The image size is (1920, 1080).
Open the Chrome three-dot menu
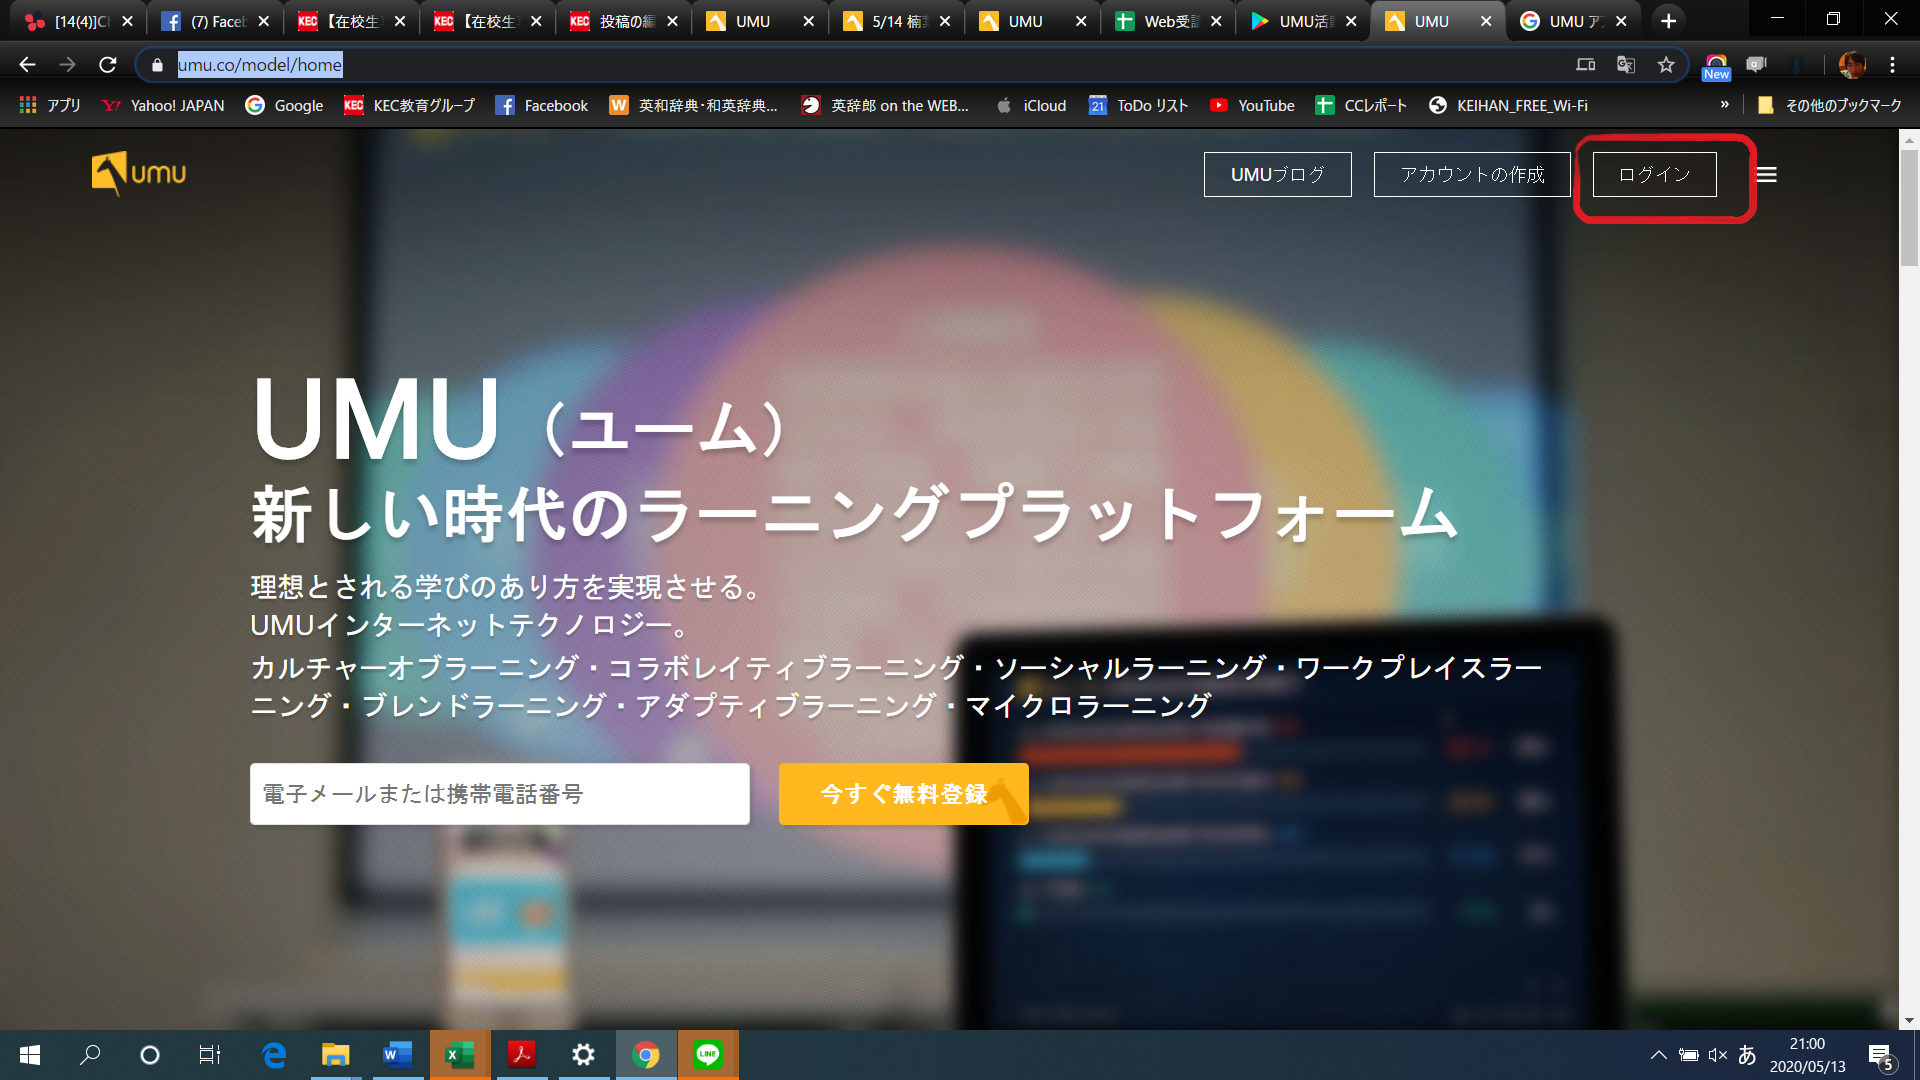[1892, 65]
